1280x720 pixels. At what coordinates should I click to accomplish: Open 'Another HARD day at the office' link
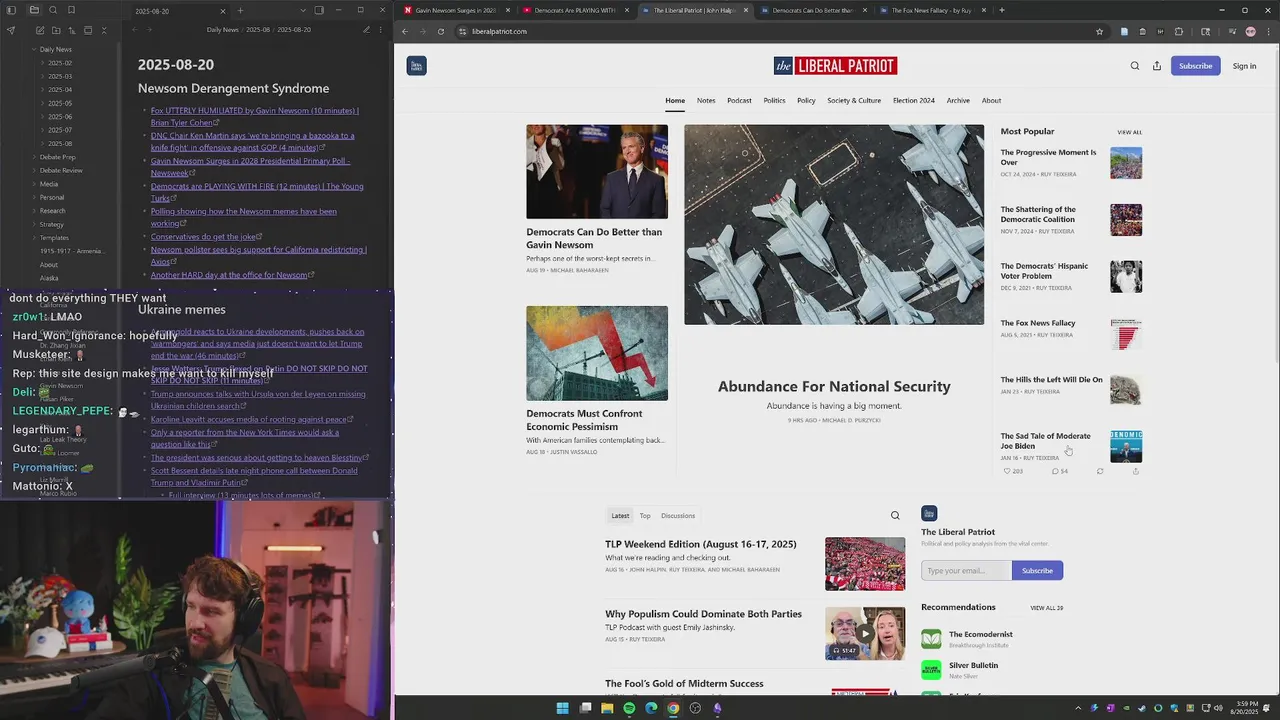pyautogui.click(x=229, y=275)
